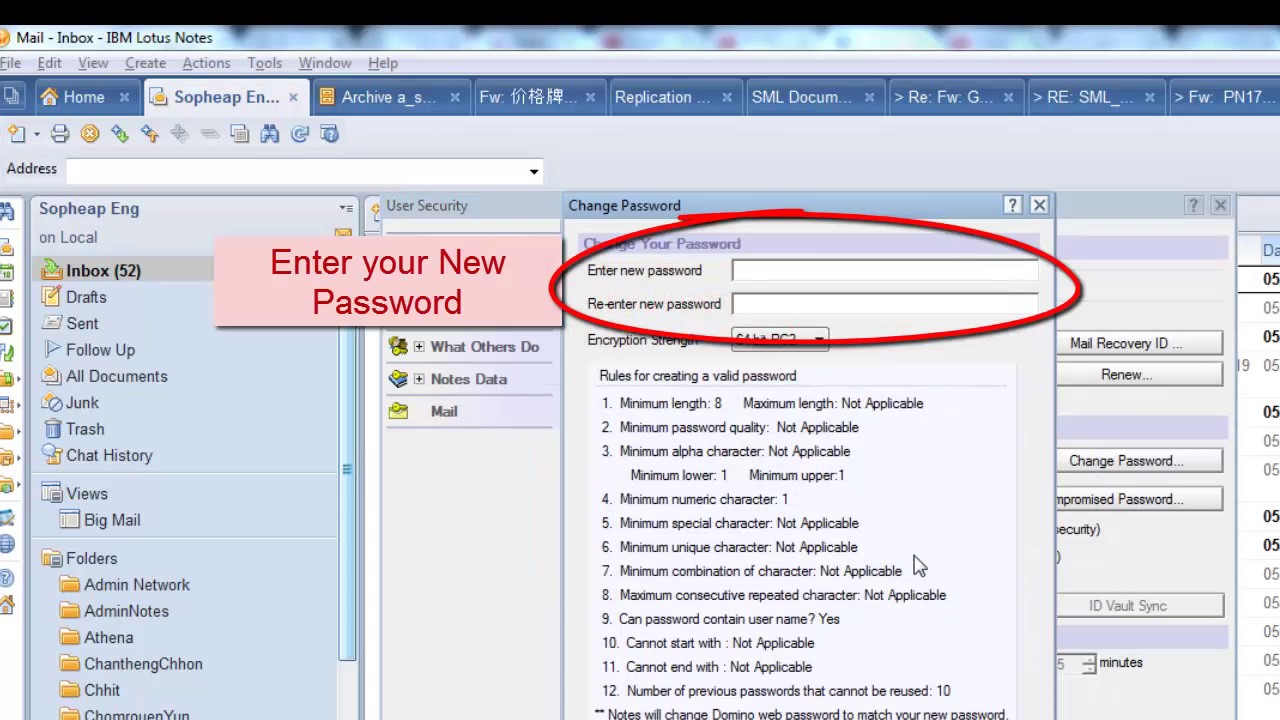The image size is (1280, 720).
Task: Expand What Others Do in User Security
Action: point(420,347)
